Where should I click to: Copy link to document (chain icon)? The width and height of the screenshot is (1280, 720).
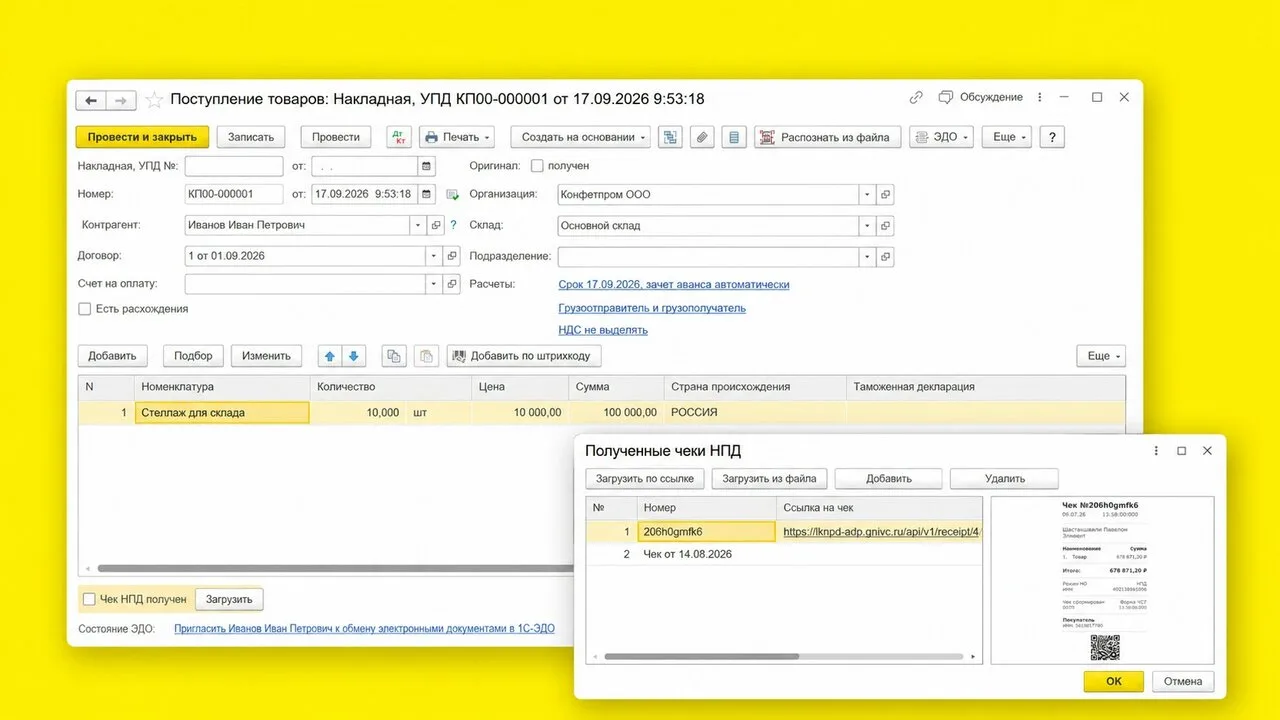tap(916, 98)
